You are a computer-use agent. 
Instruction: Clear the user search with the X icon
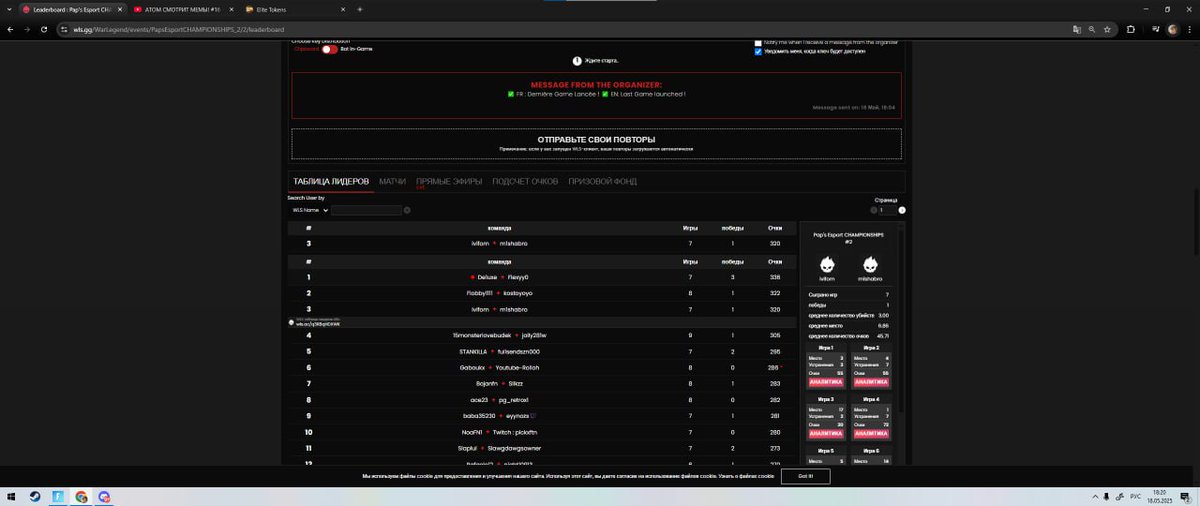click(x=407, y=210)
